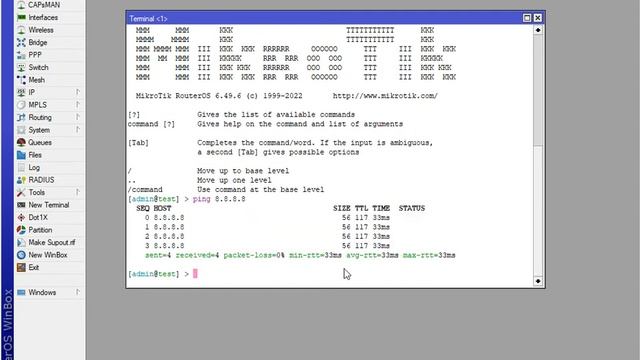Expand the IP submenu arrow

78,93
